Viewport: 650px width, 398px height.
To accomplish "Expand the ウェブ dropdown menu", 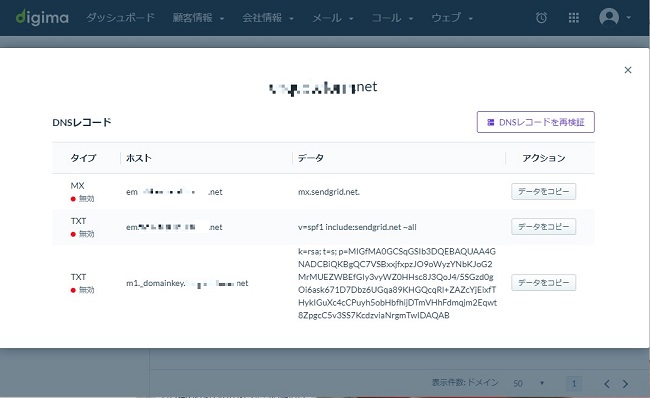I will coord(452,18).
